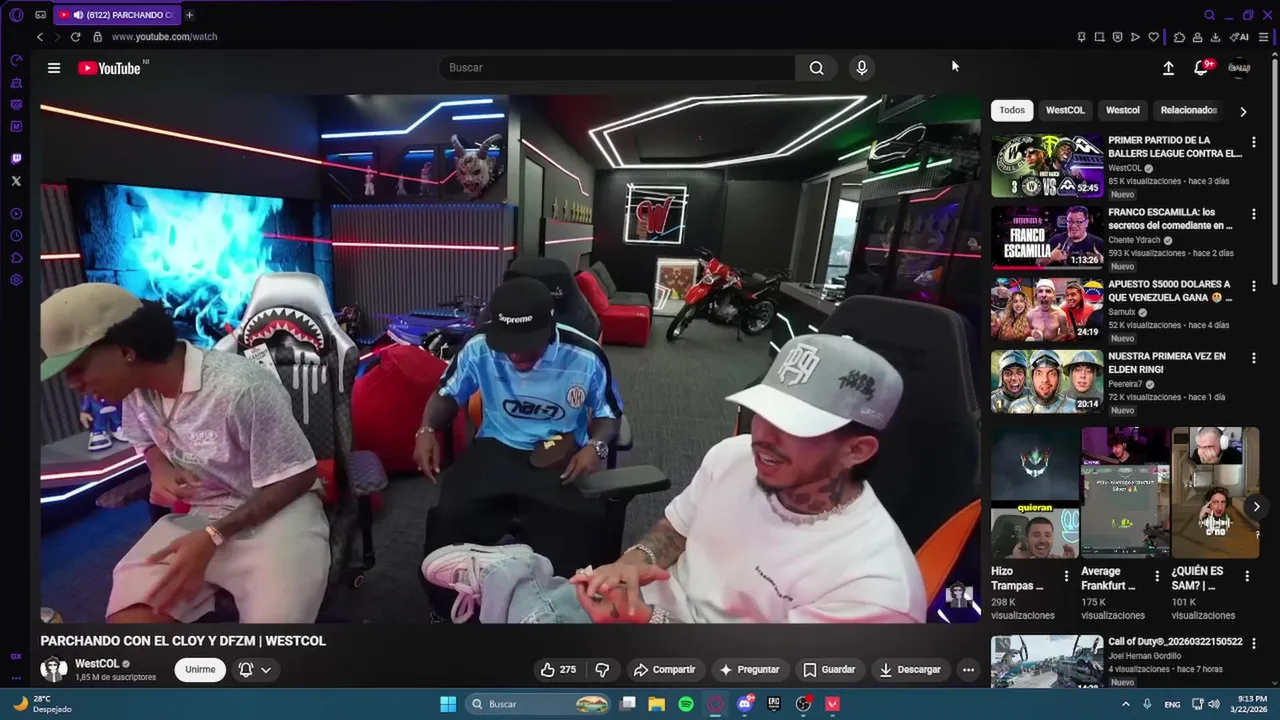This screenshot has width=1280, height=720.
Task: Click the Preguntar ask button
Action: tap(749, 670)
